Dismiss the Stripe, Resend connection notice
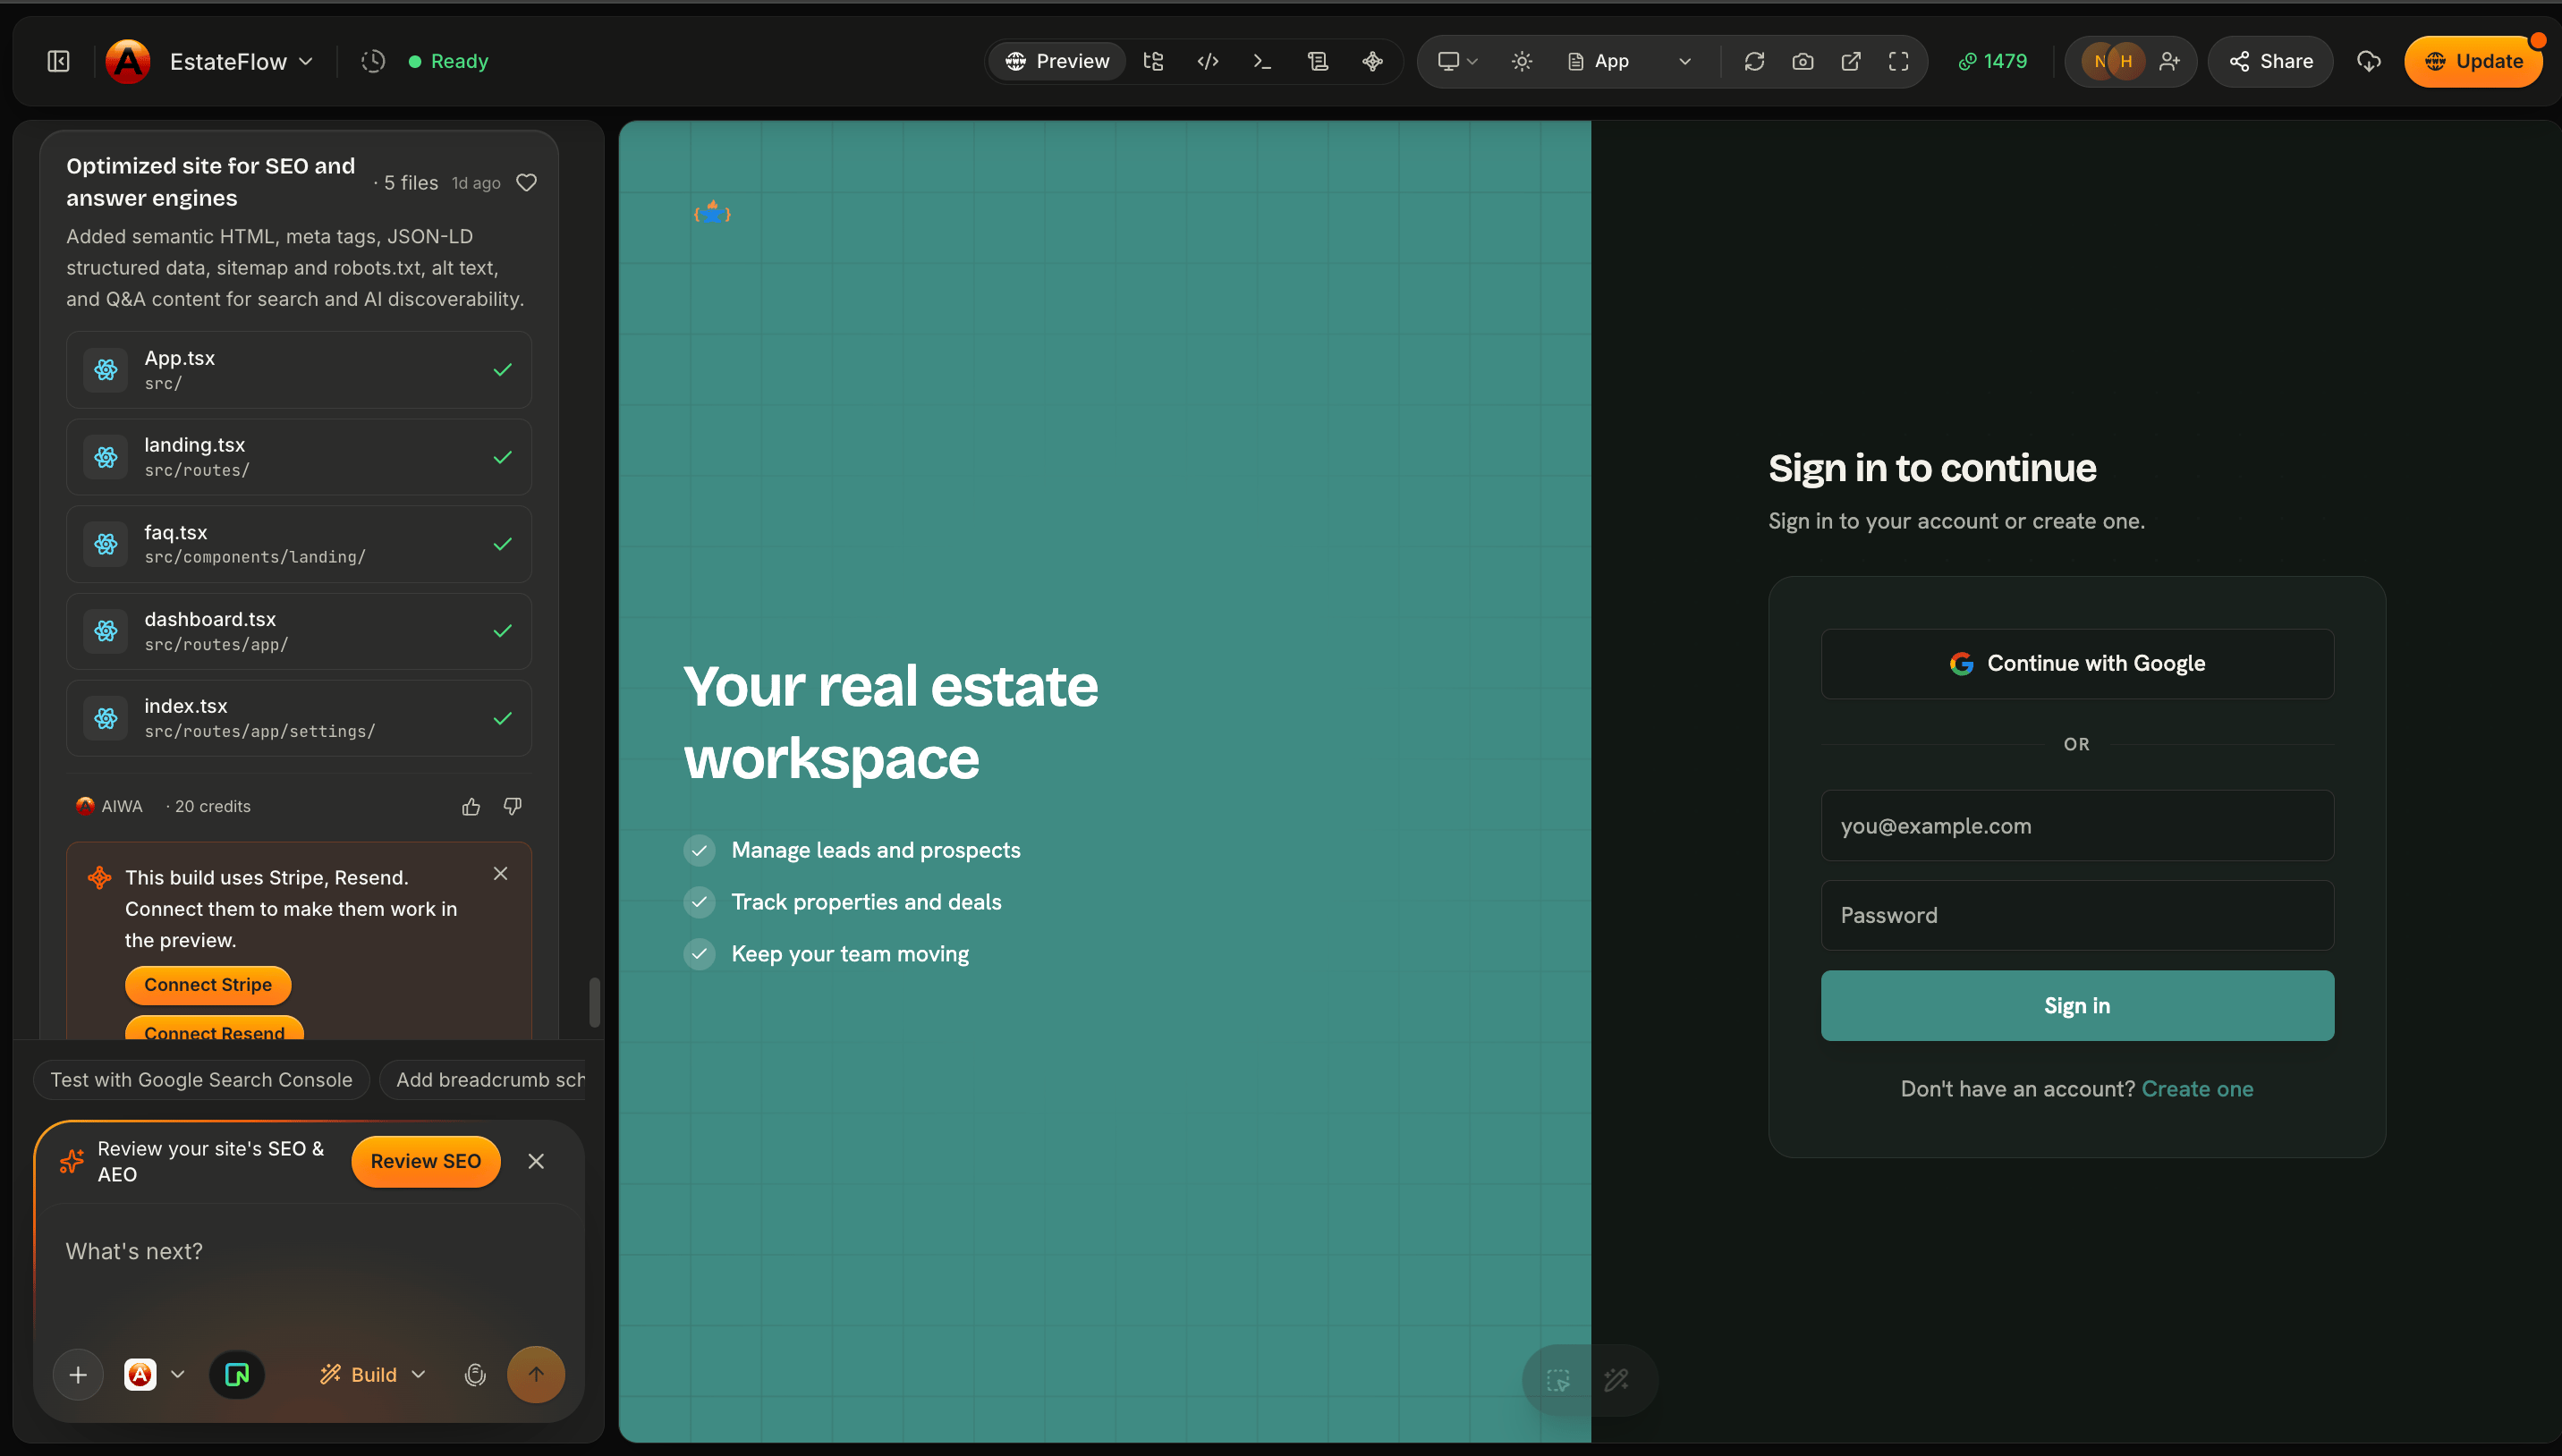 [501, 873]
